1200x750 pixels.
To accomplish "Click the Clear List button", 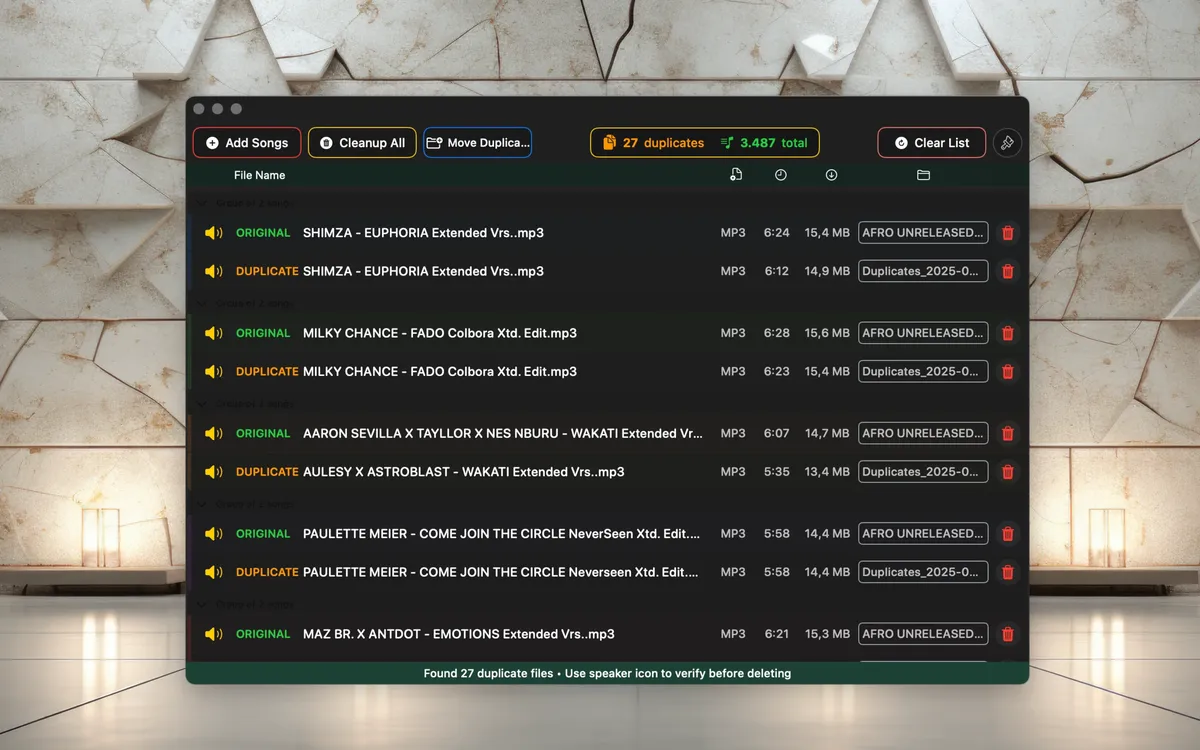I will 931,143.
